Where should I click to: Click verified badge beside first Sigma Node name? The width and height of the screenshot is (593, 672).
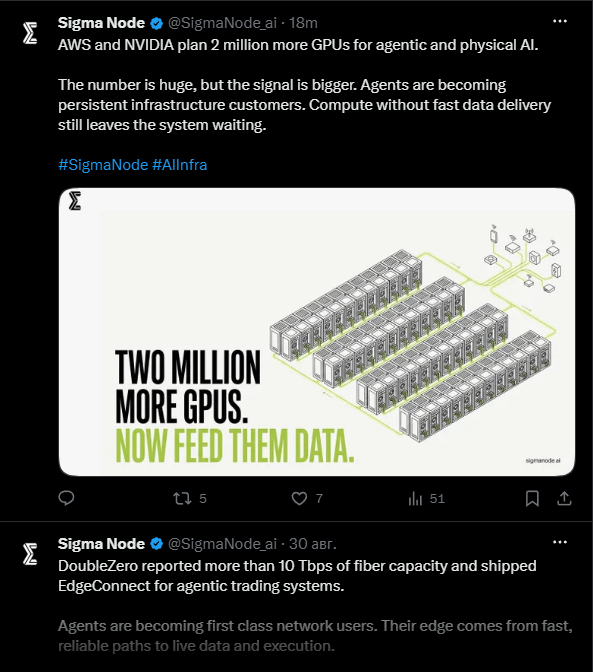point(156,23)
